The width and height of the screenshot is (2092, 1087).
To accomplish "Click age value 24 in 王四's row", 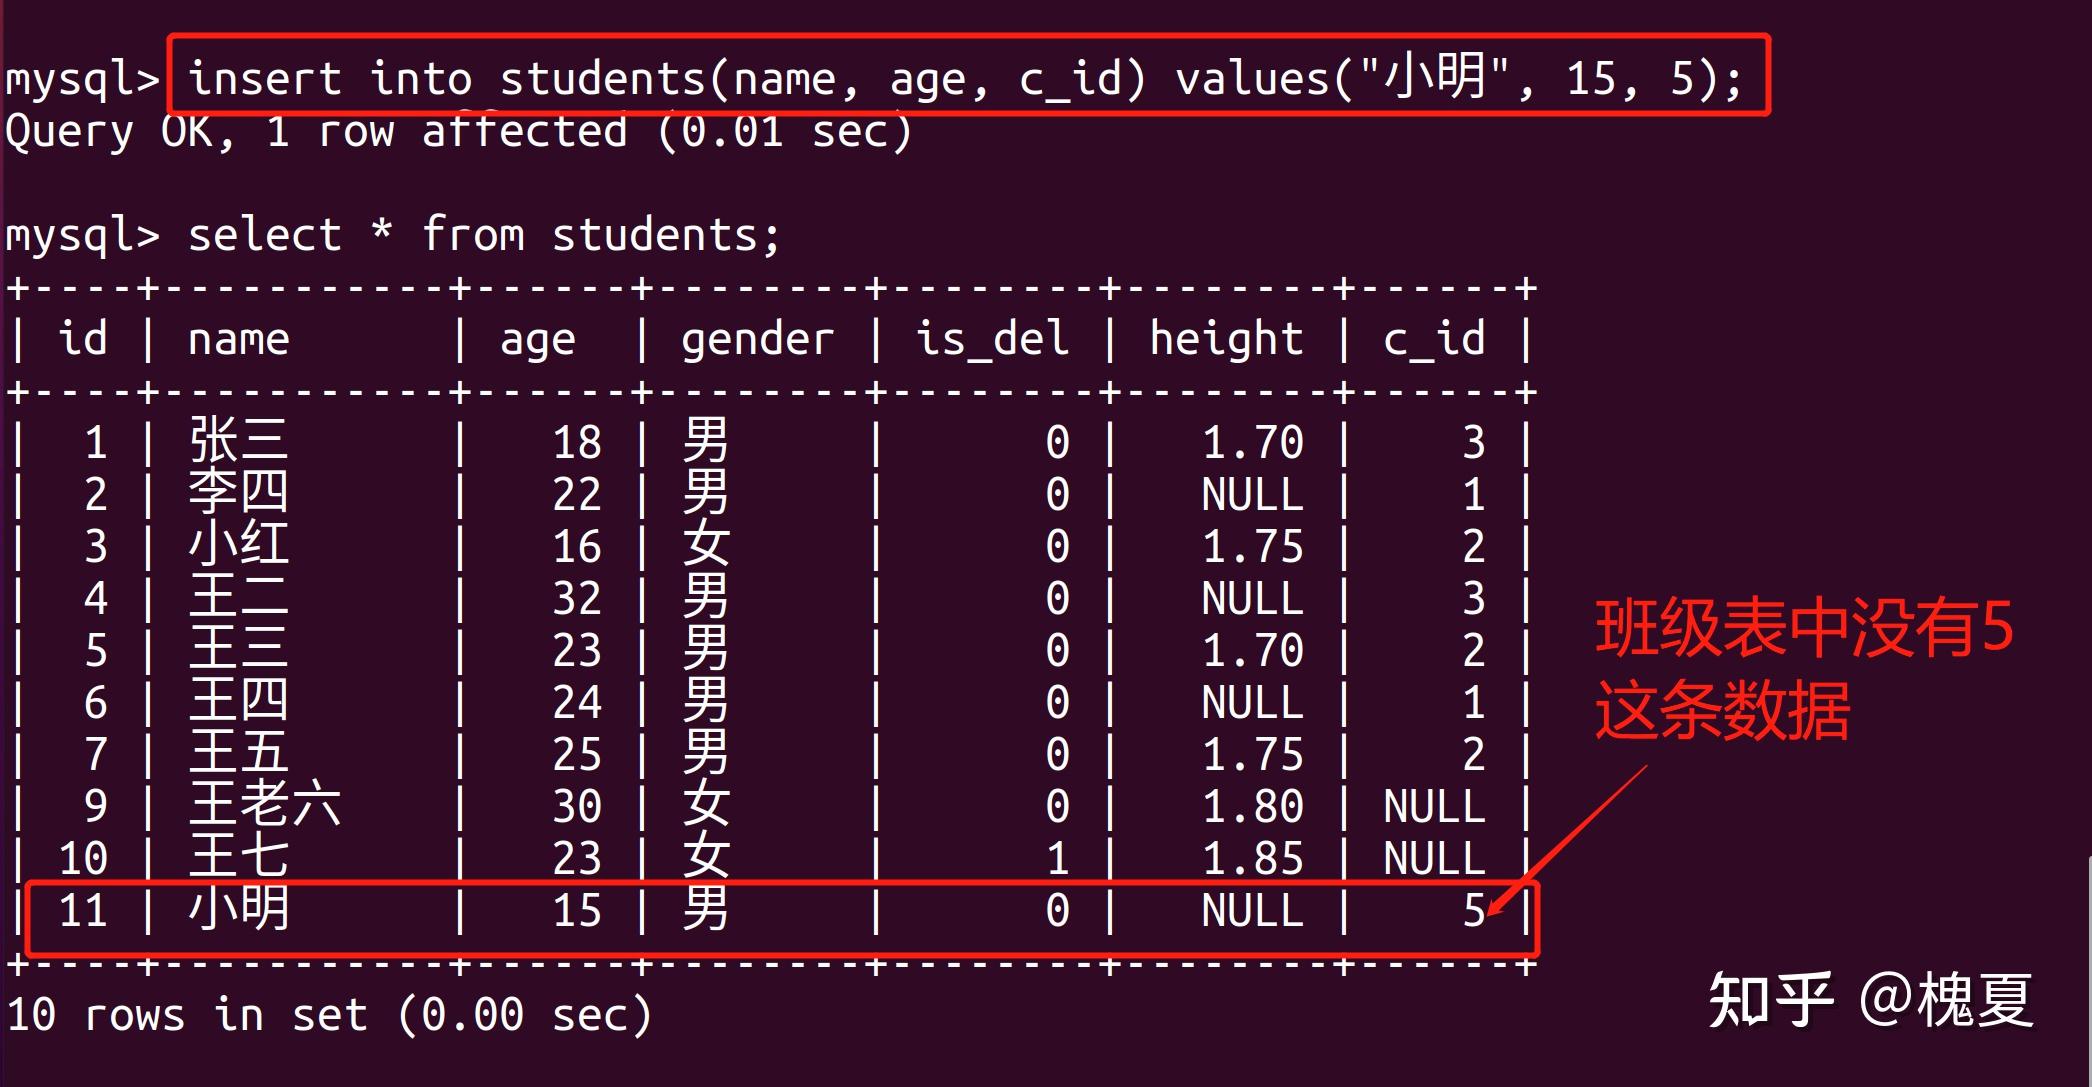I will [x=577, y=702].
